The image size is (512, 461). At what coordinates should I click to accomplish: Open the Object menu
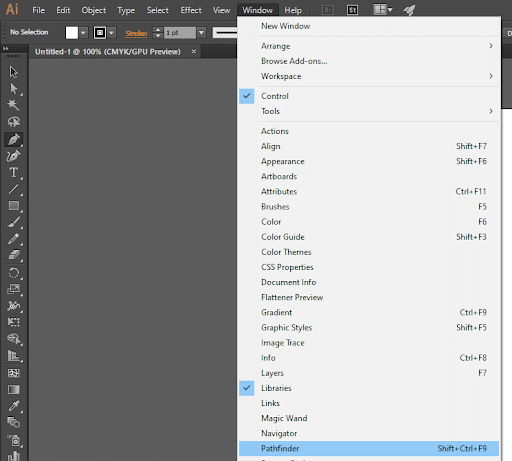point(94,10)
